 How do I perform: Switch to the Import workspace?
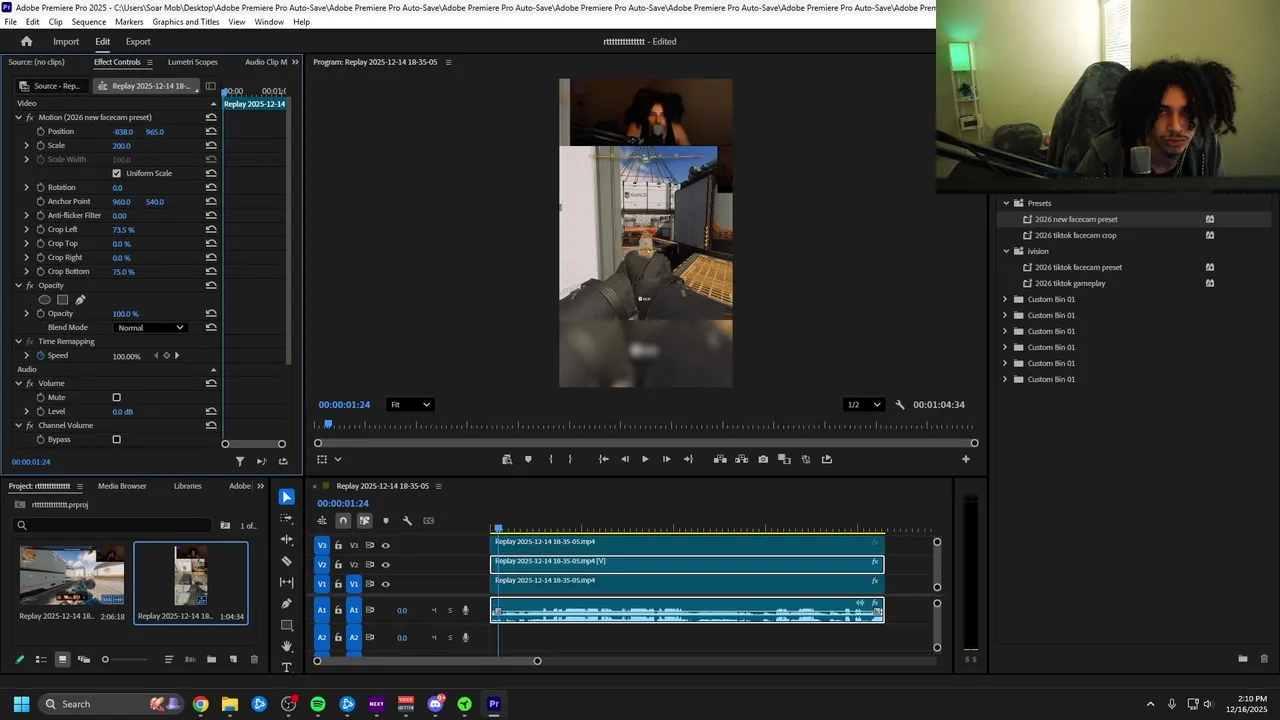[x=66, y=42]
